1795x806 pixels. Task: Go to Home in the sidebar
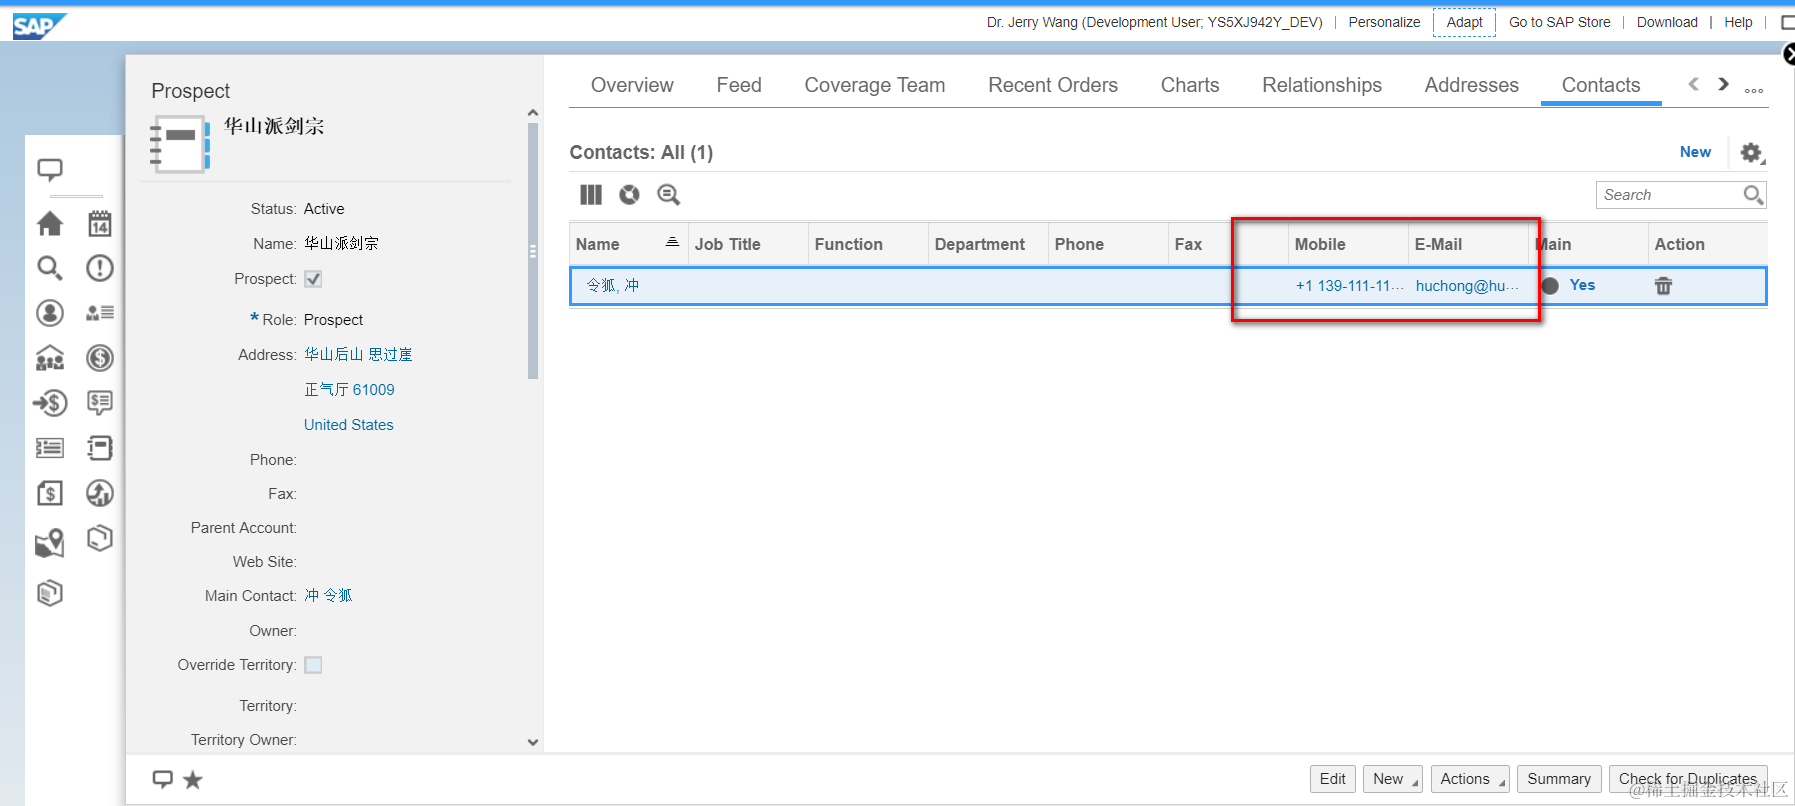point(50,224)
